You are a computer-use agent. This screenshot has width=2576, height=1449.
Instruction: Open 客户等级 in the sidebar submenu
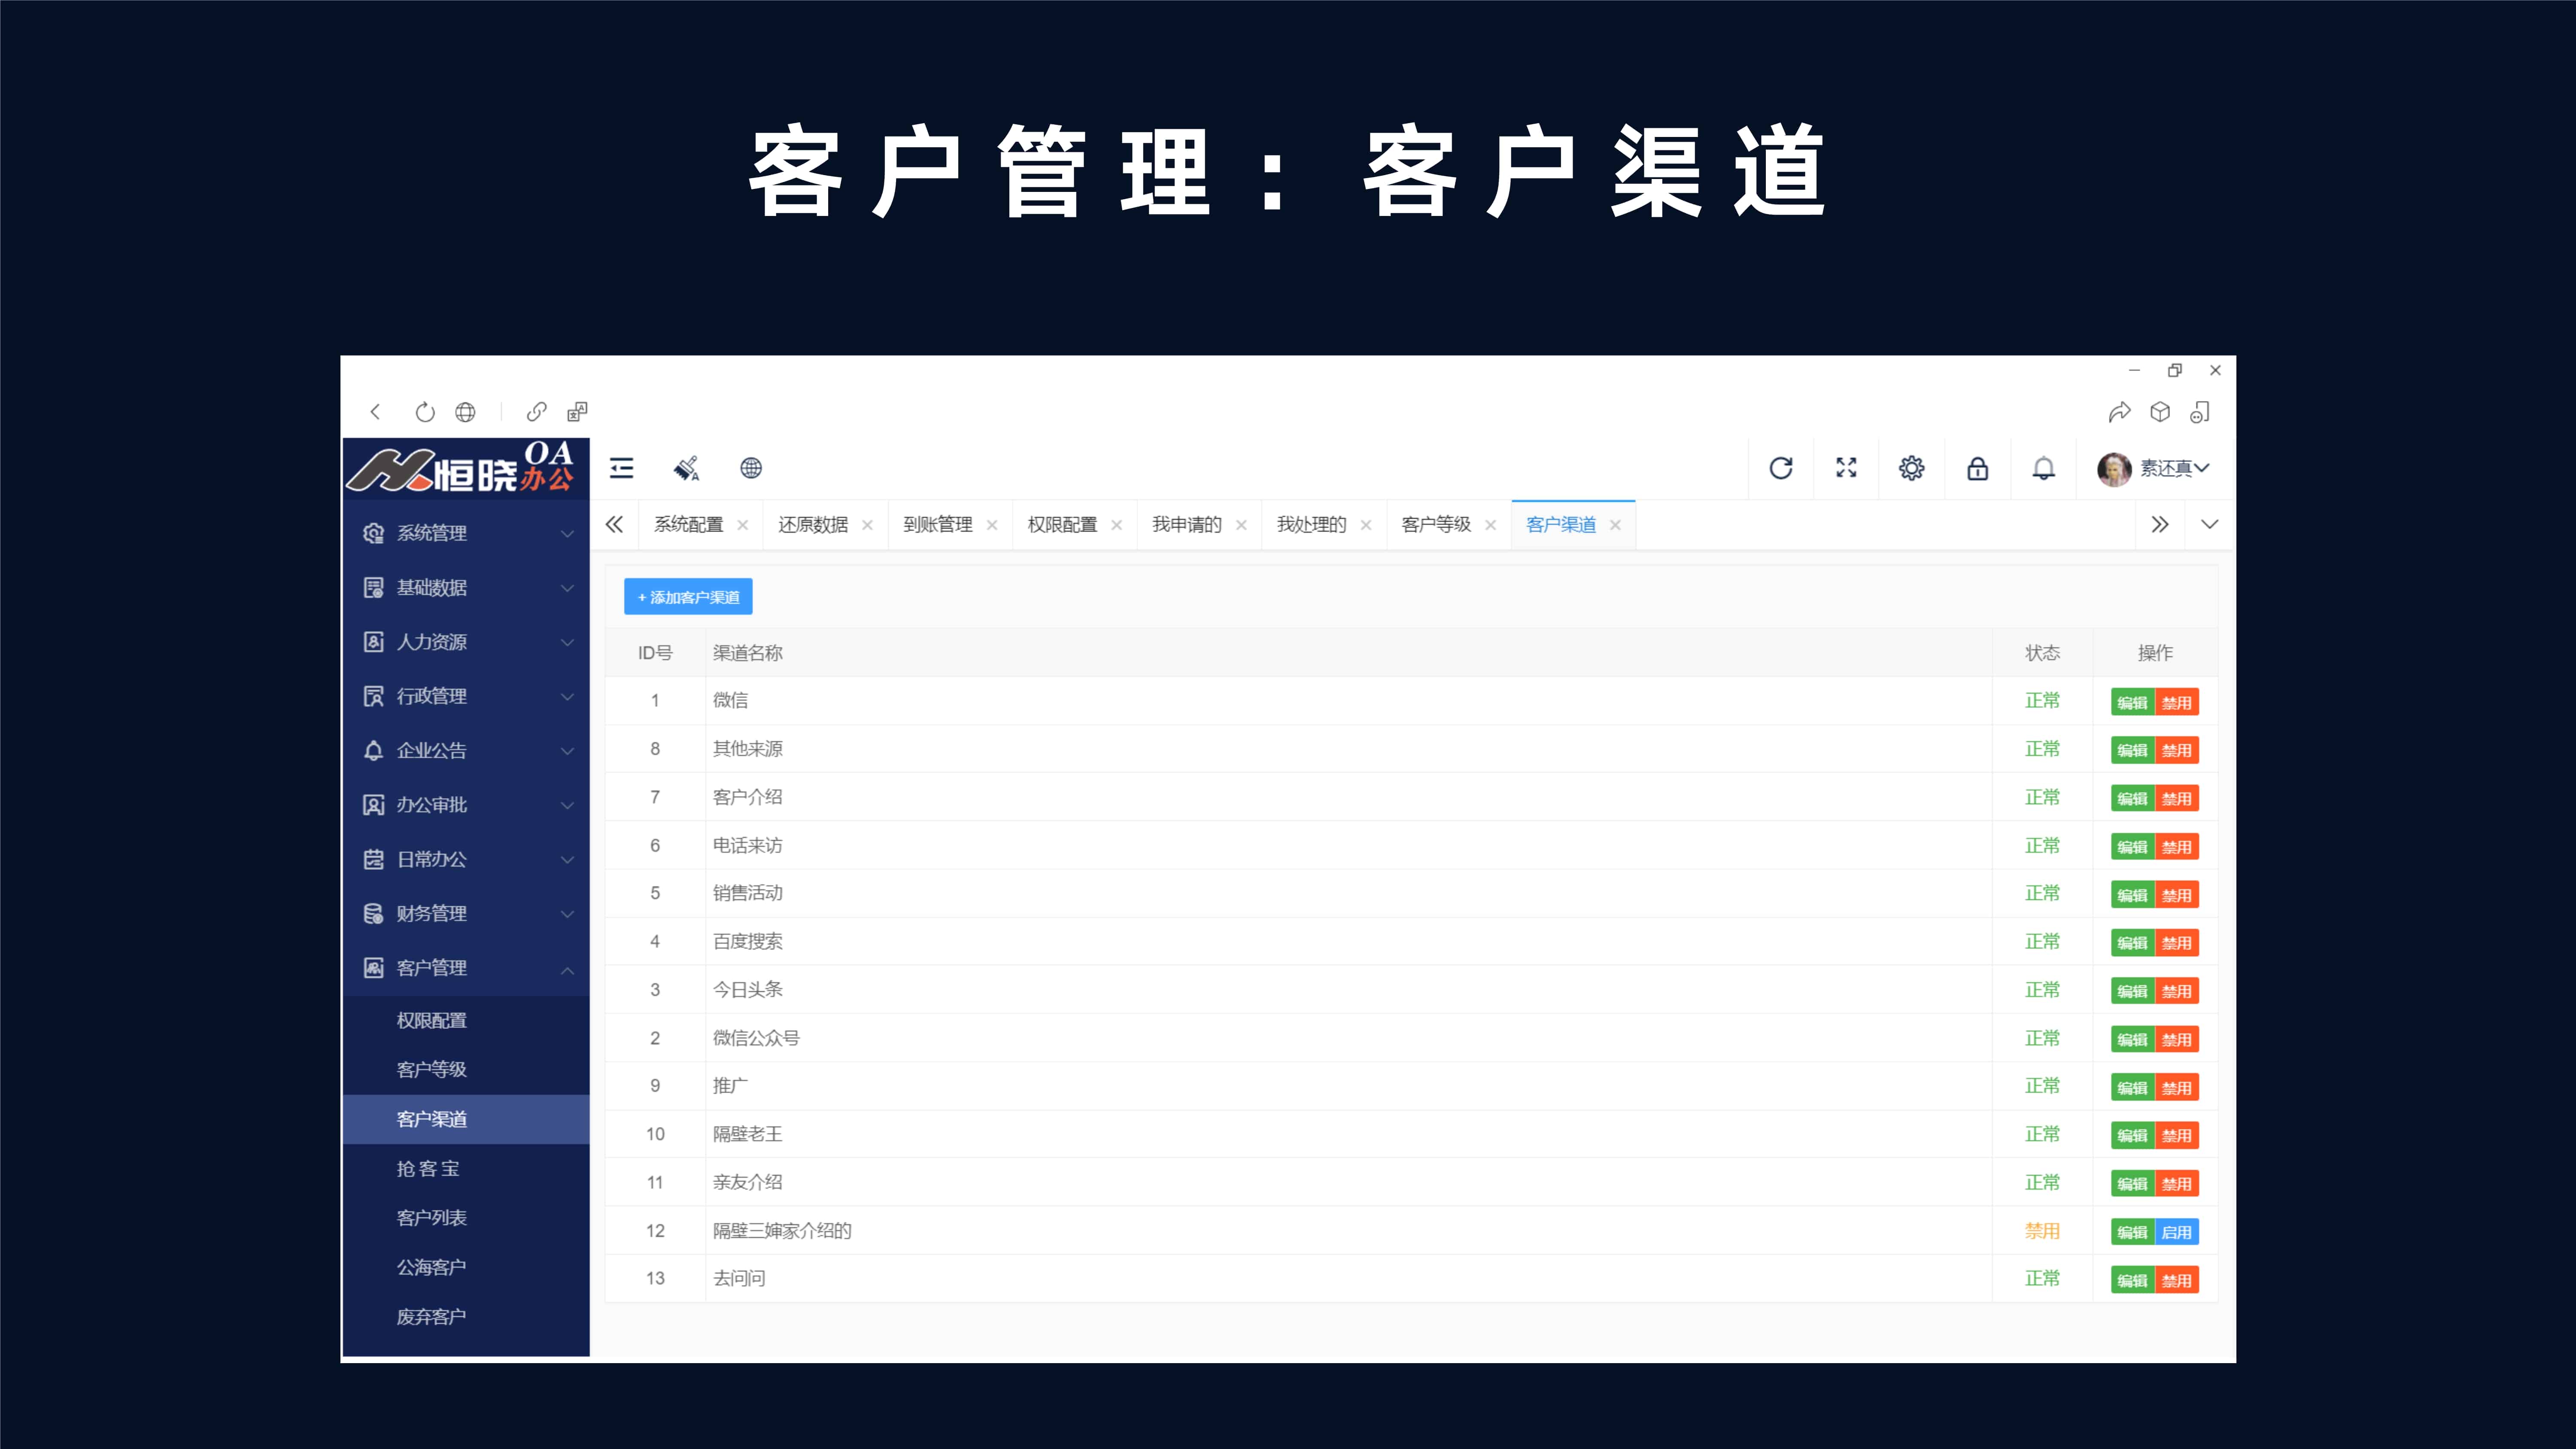[466, 1069]
